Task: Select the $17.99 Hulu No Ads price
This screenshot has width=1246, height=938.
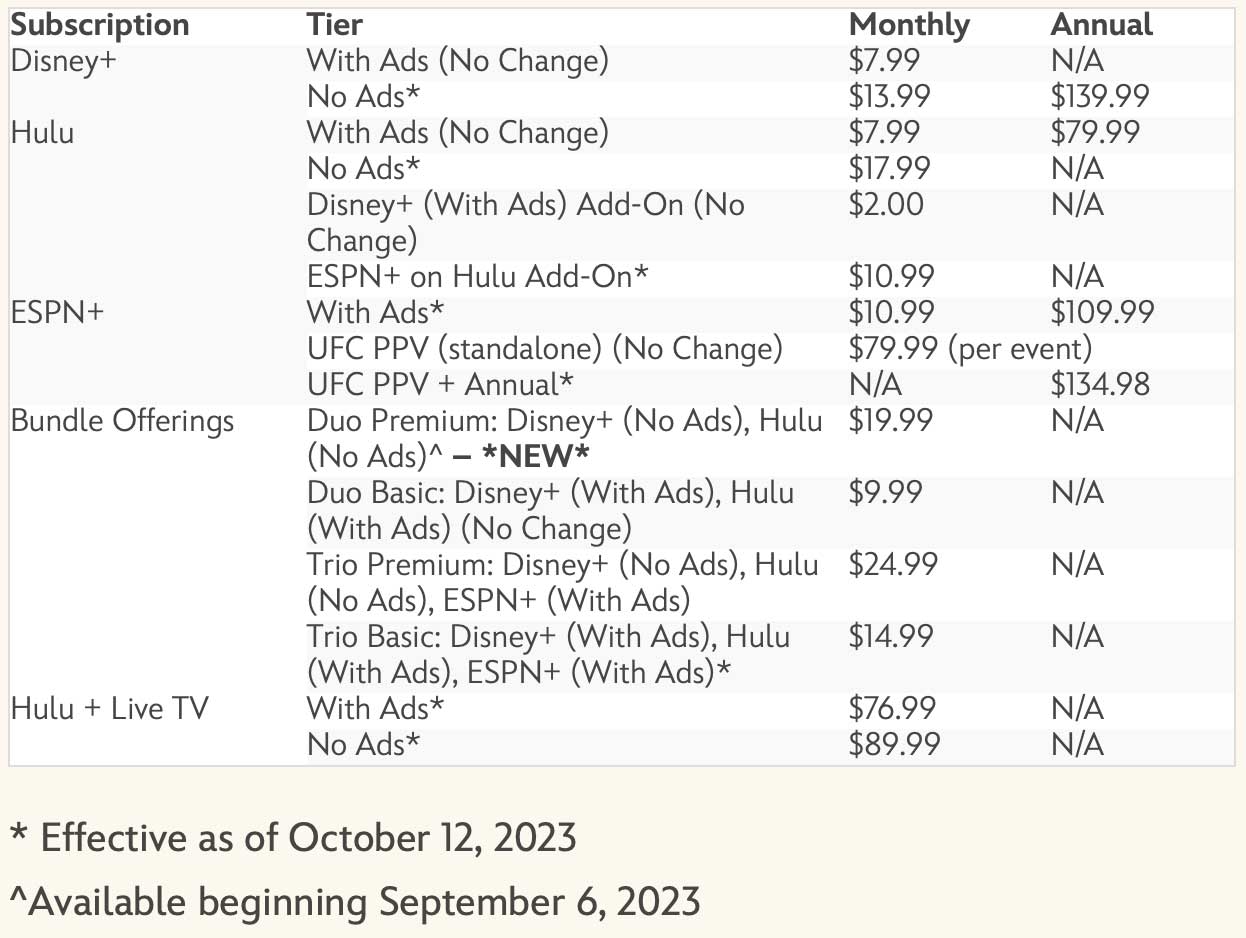Action: pyautogui.click(x=889, y=169)
